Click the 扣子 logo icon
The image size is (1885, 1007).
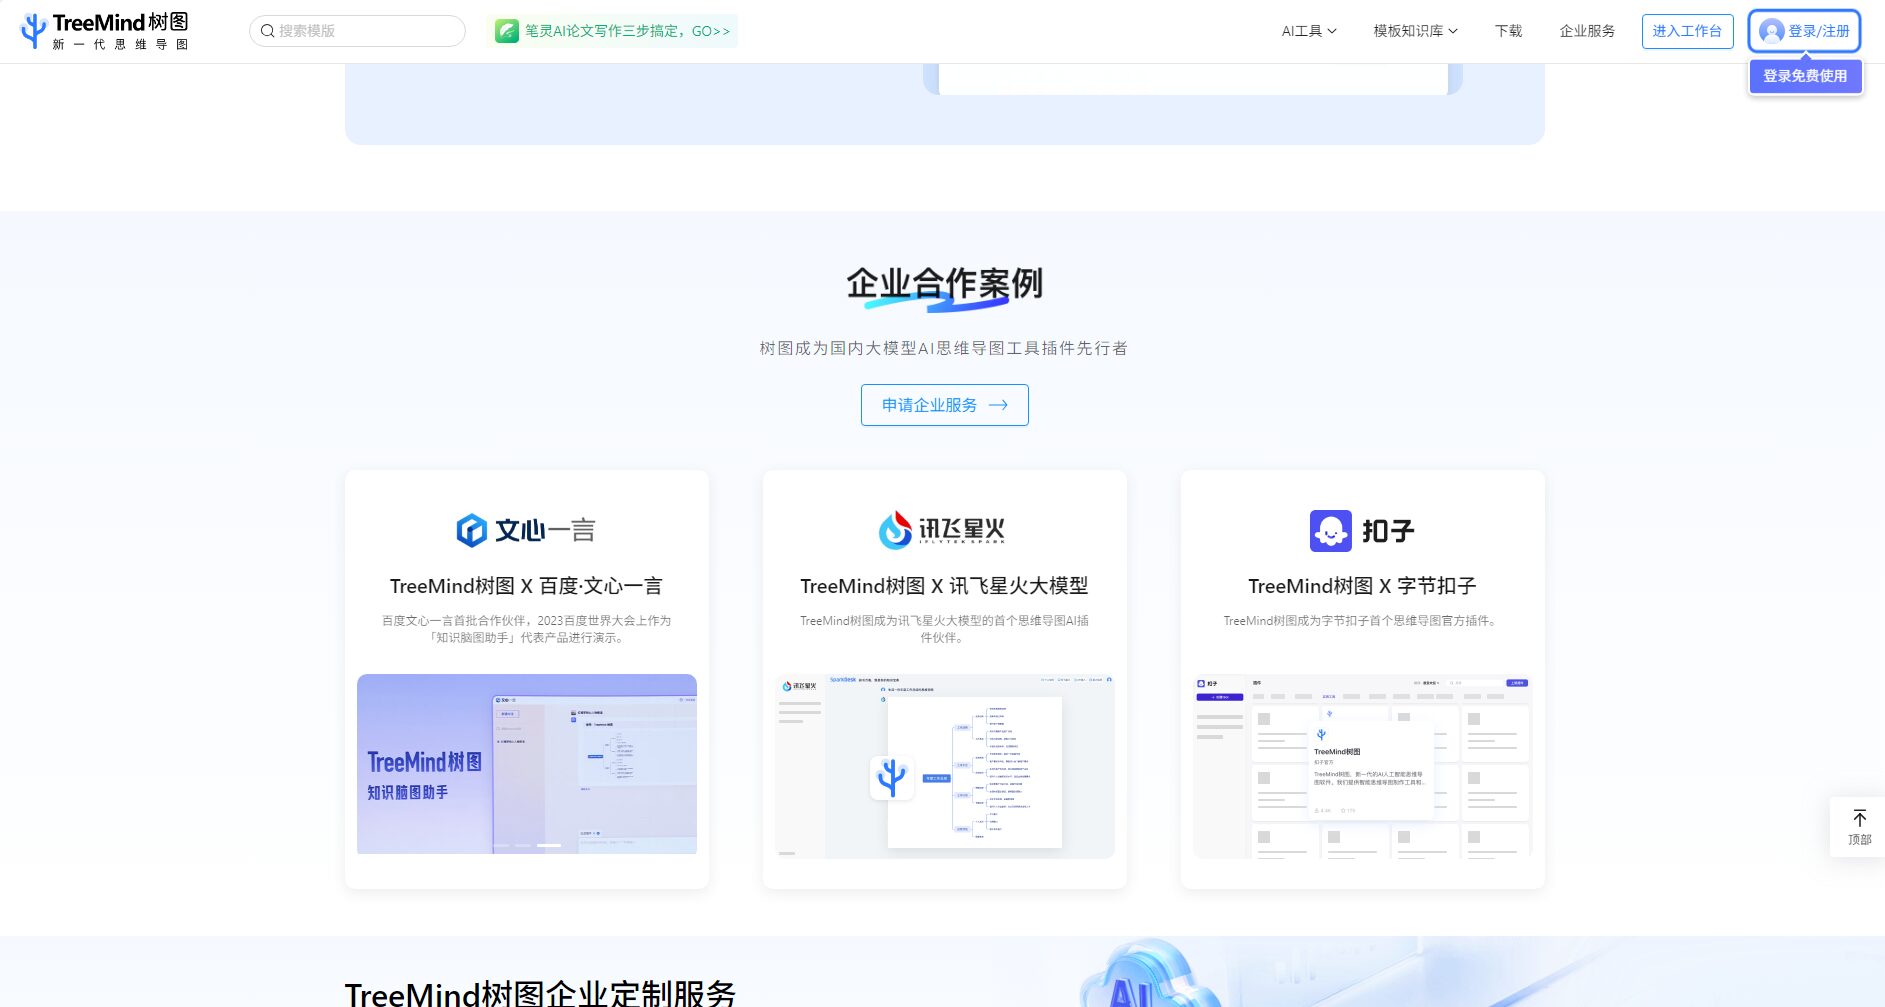click(x=1330, y=531)
